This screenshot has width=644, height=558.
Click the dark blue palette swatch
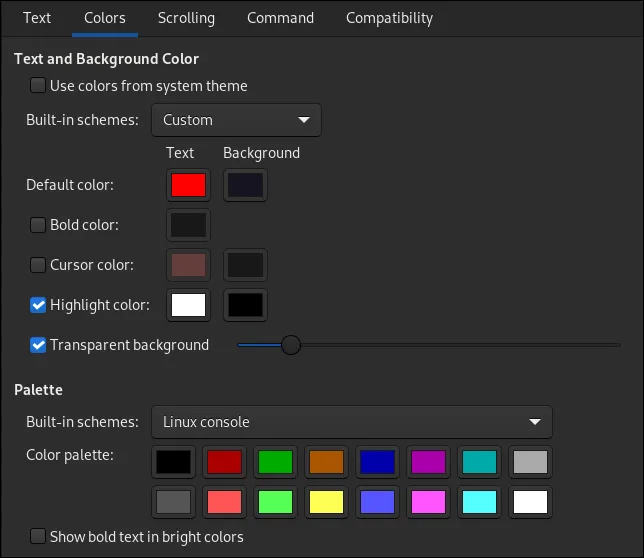coord(377,462)
